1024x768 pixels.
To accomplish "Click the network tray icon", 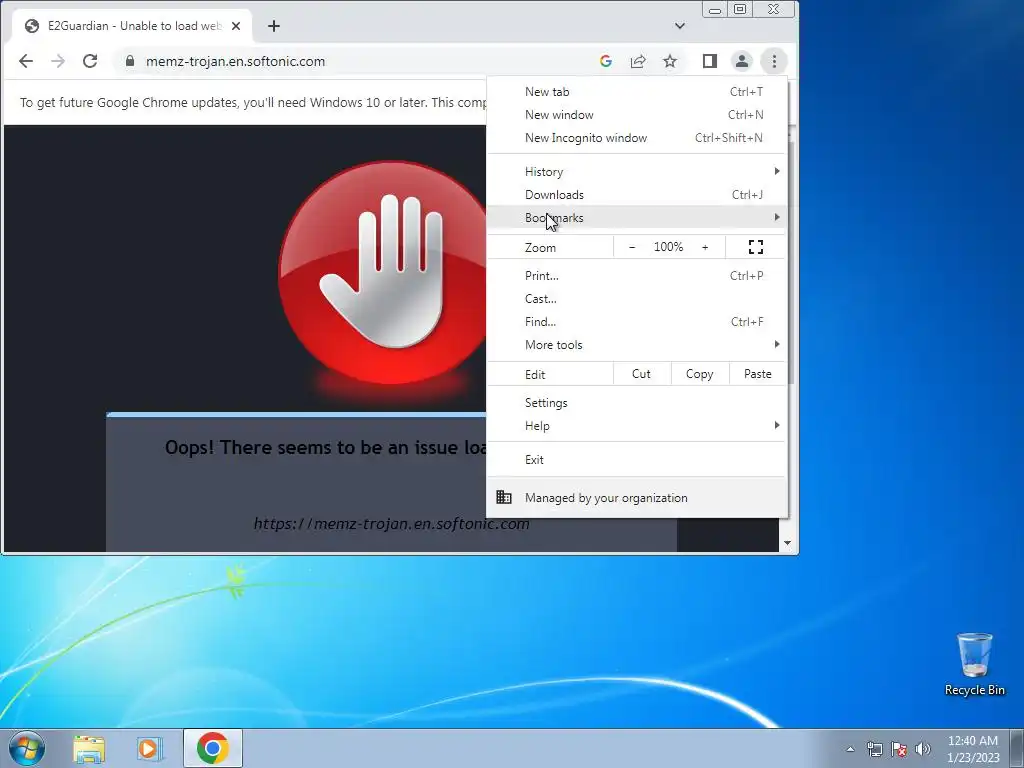I will (874, 749).
